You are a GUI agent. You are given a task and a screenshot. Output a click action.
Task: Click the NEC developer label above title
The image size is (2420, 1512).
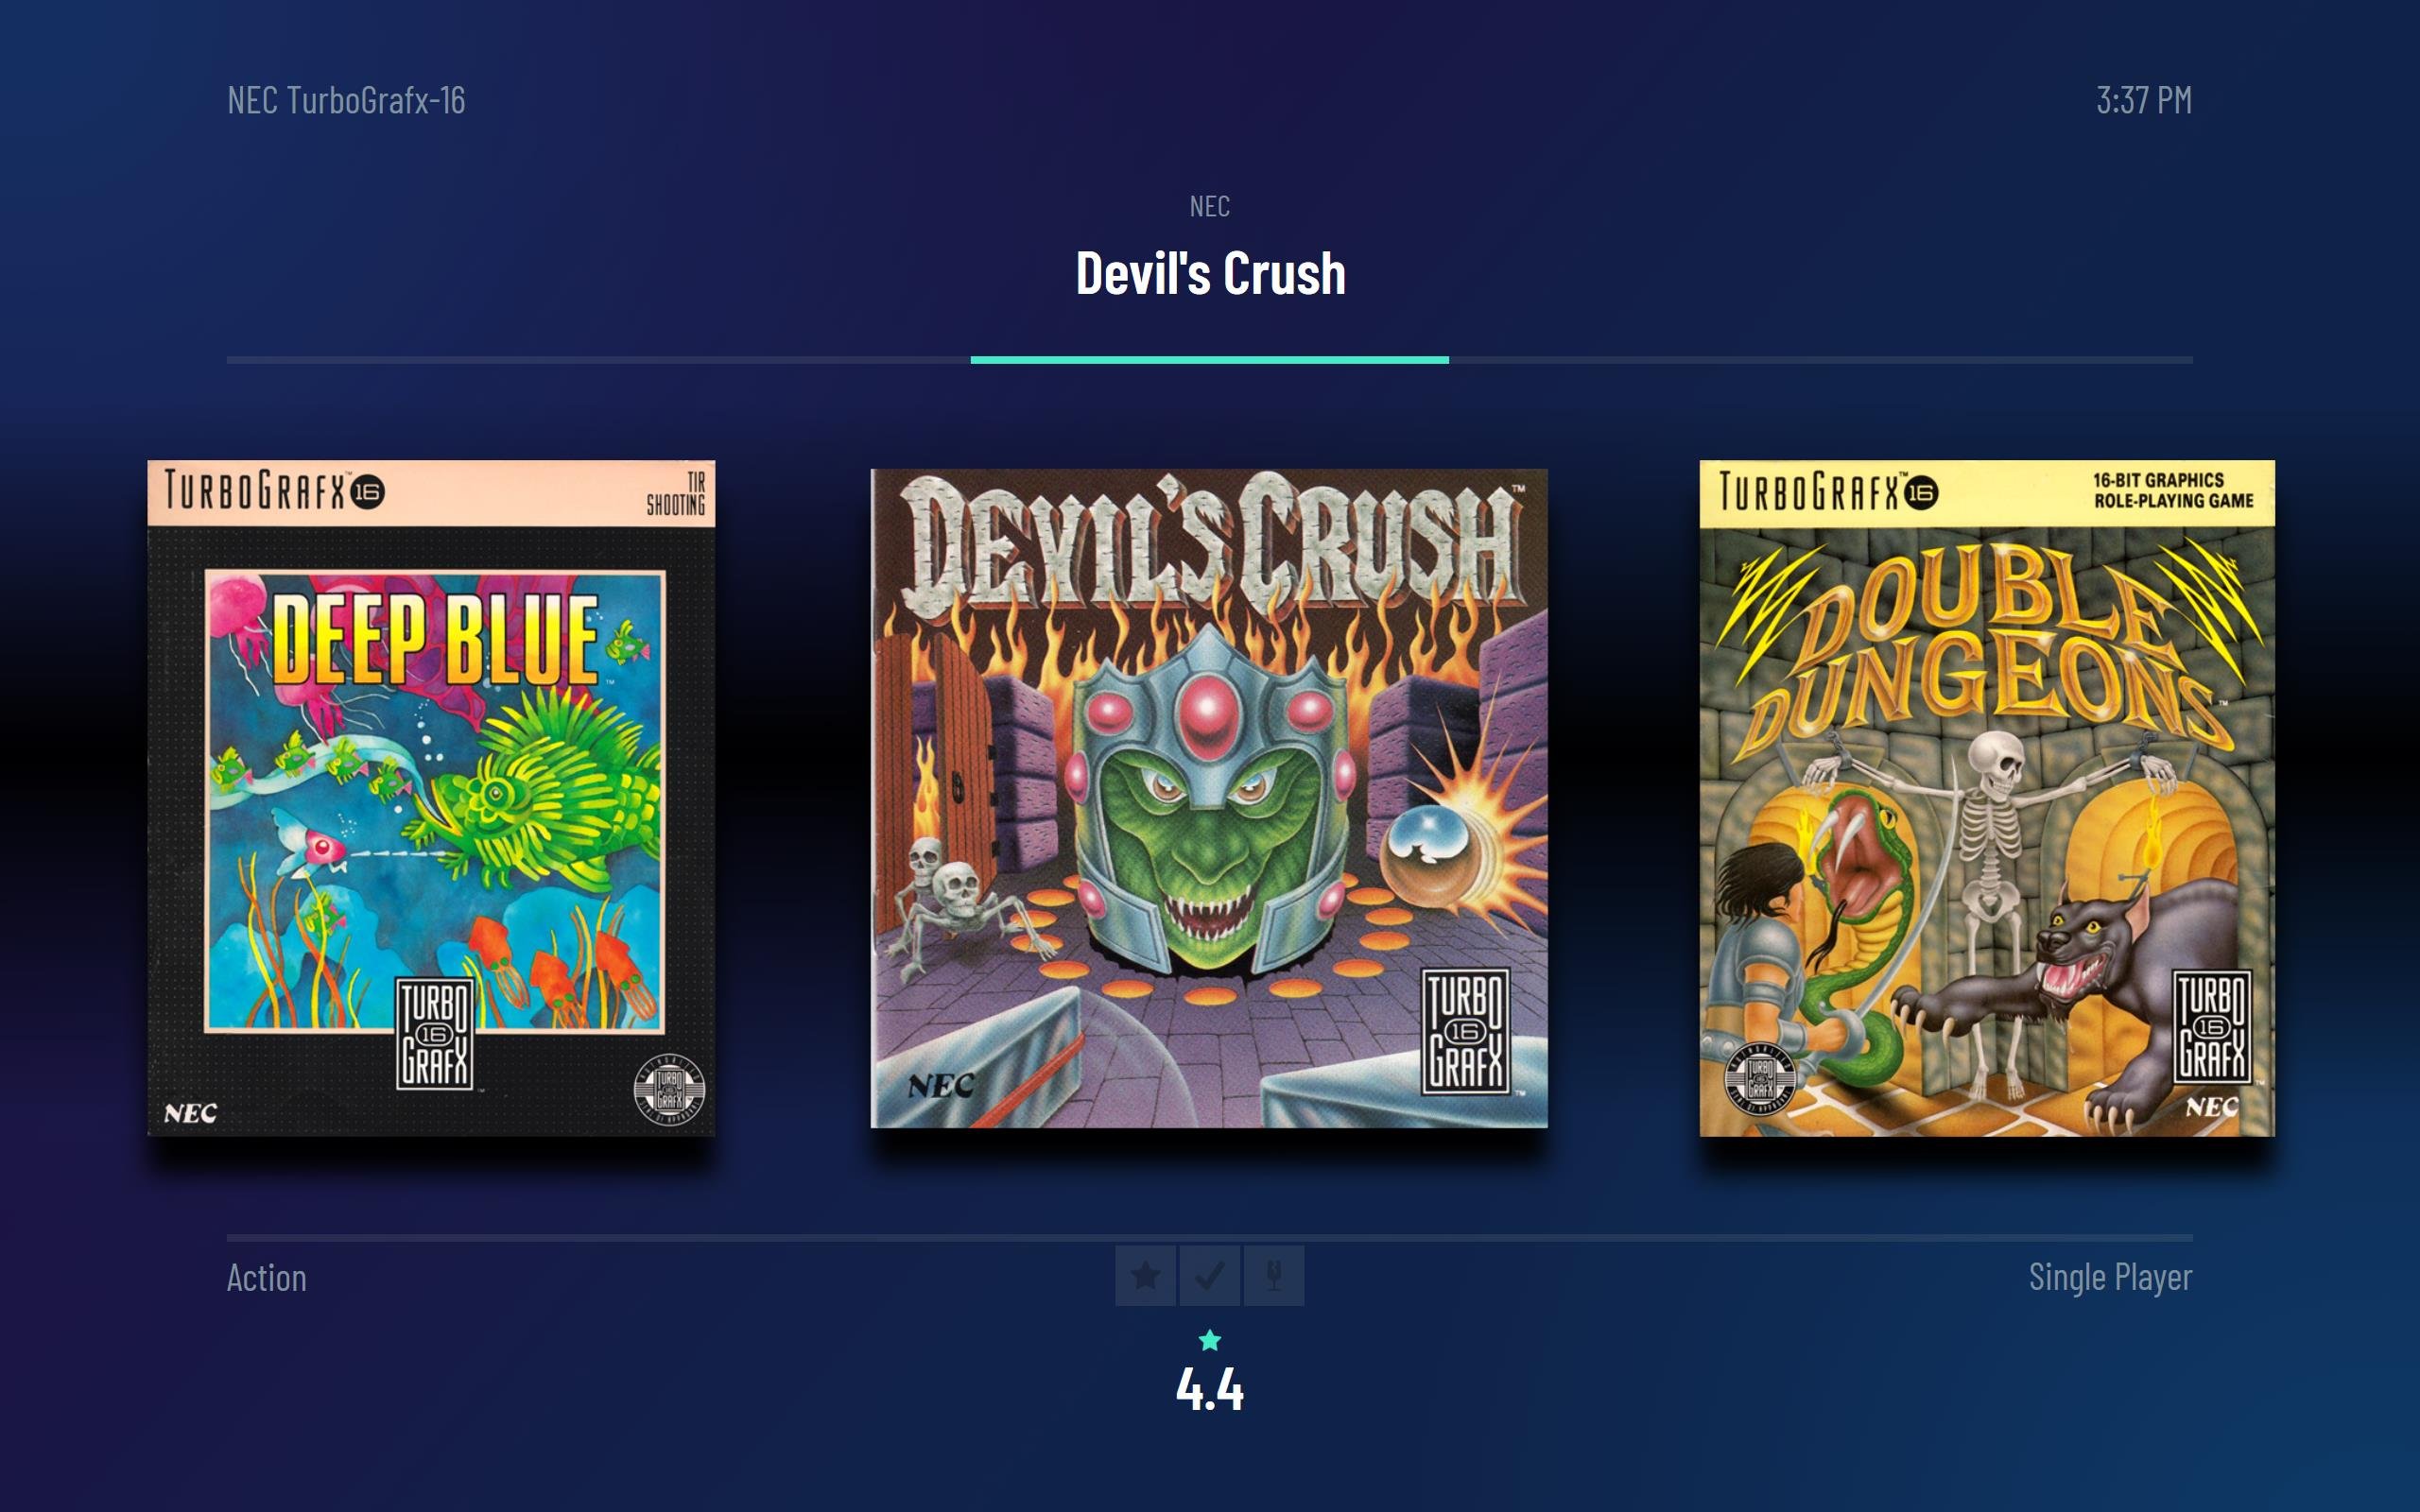[1210, 206]
